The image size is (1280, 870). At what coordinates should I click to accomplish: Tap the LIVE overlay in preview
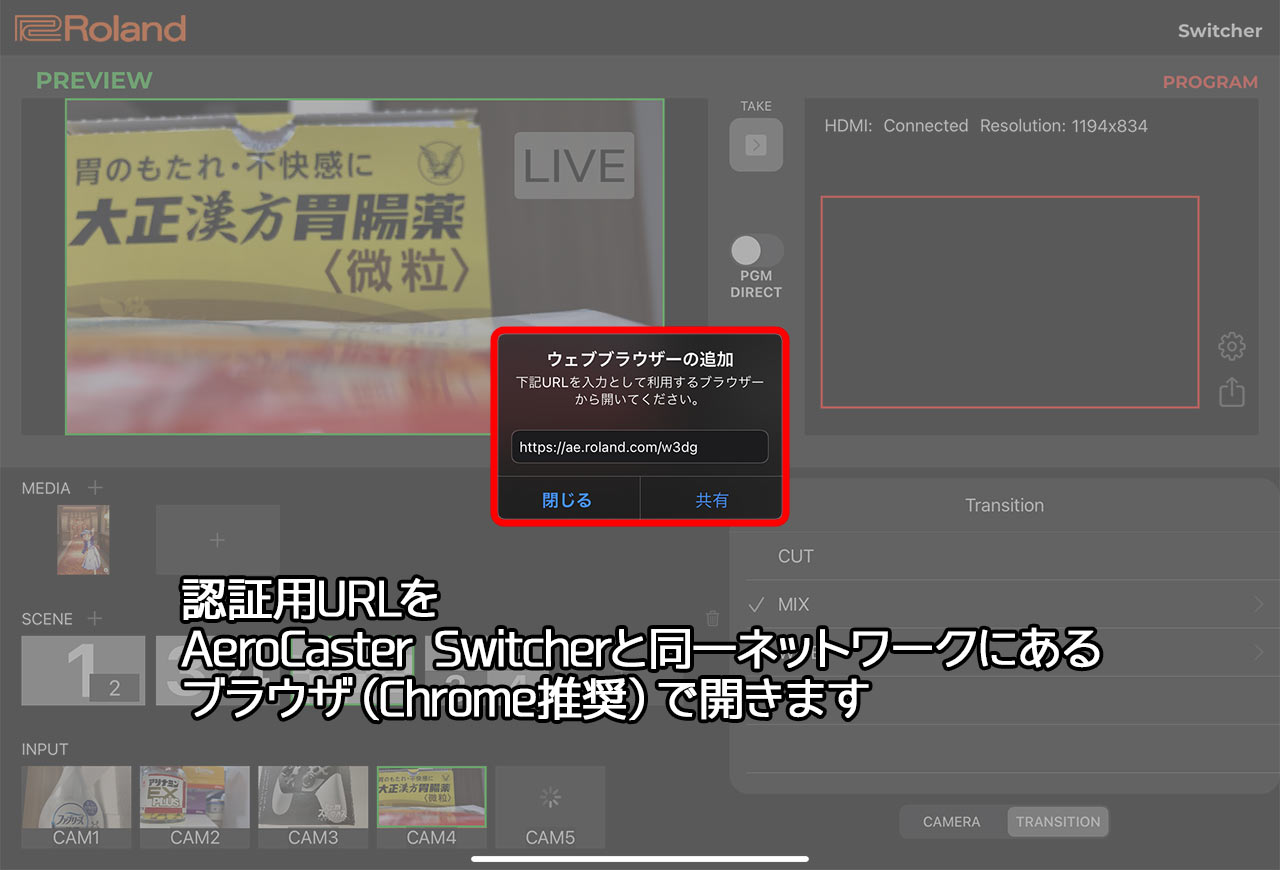pos(575,166)
